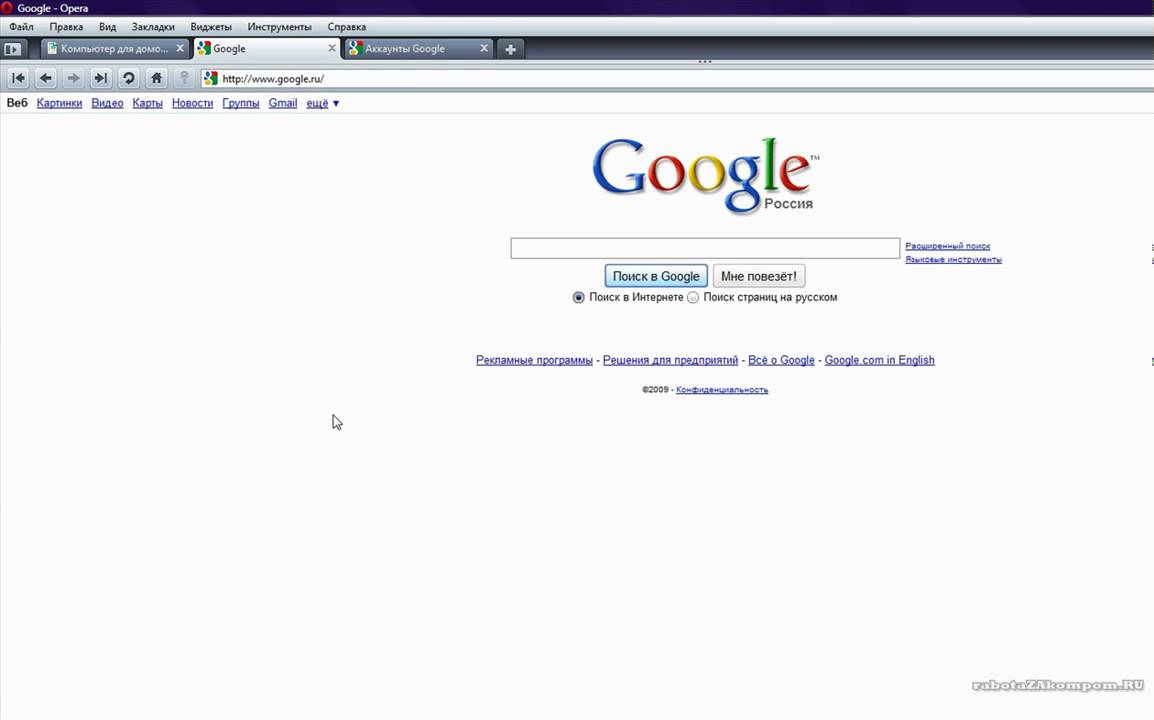This screenshot has width=1154, height=720.
Task: Click the Opera logo in title bar
Action: coord(7,8)
